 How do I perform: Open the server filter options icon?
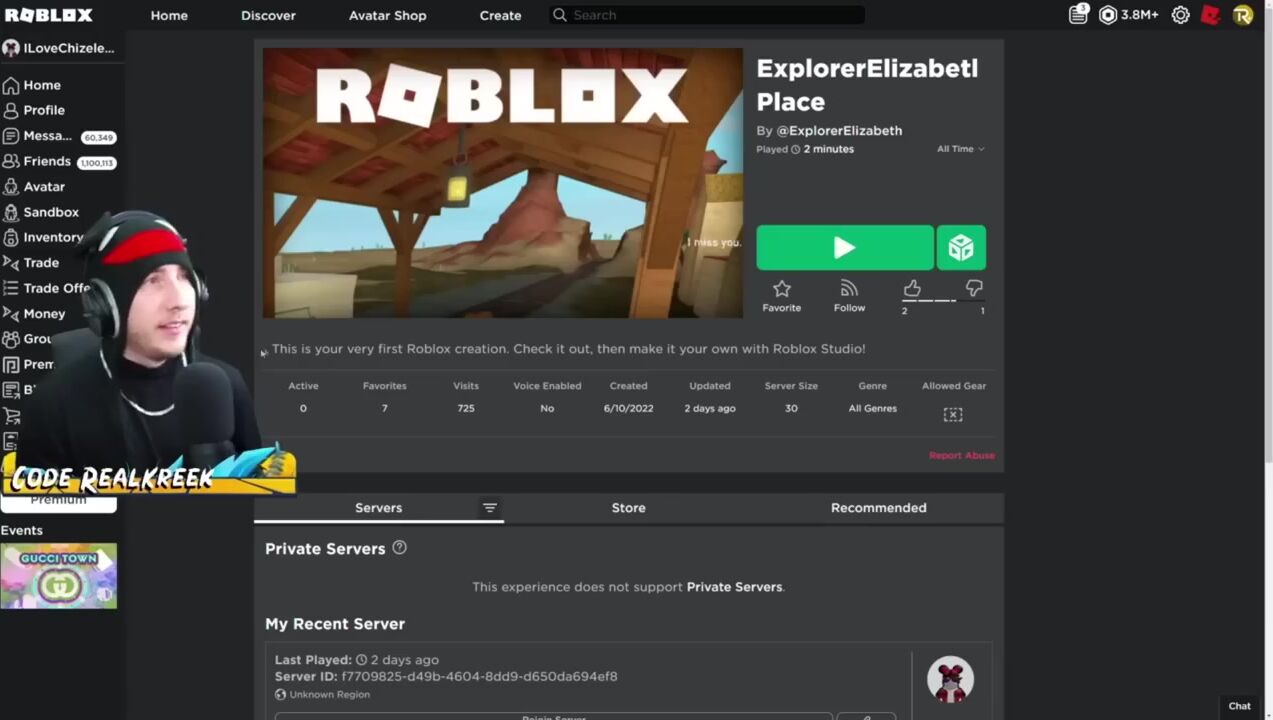click(x=489, y=507)
